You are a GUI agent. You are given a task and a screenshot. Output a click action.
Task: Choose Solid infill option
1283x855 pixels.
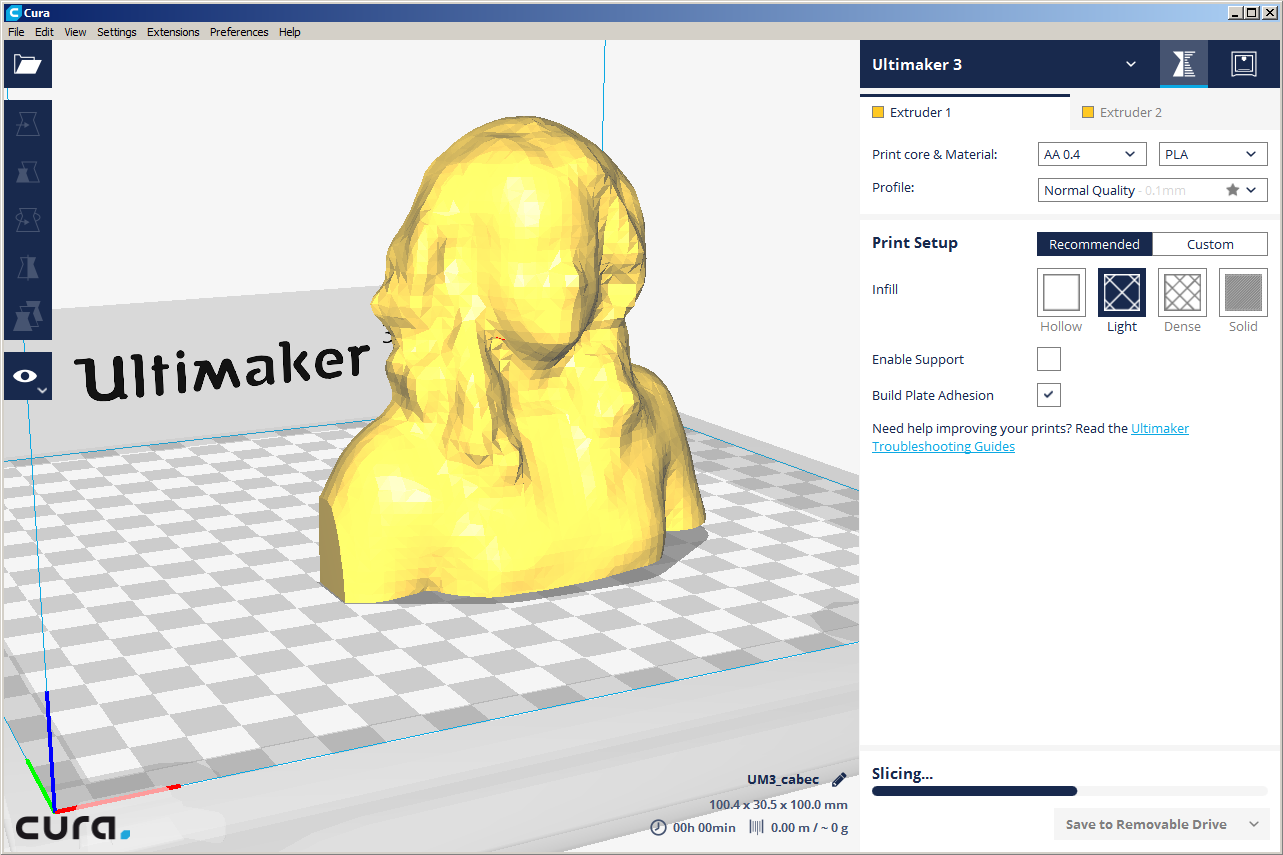point(1243,293)
